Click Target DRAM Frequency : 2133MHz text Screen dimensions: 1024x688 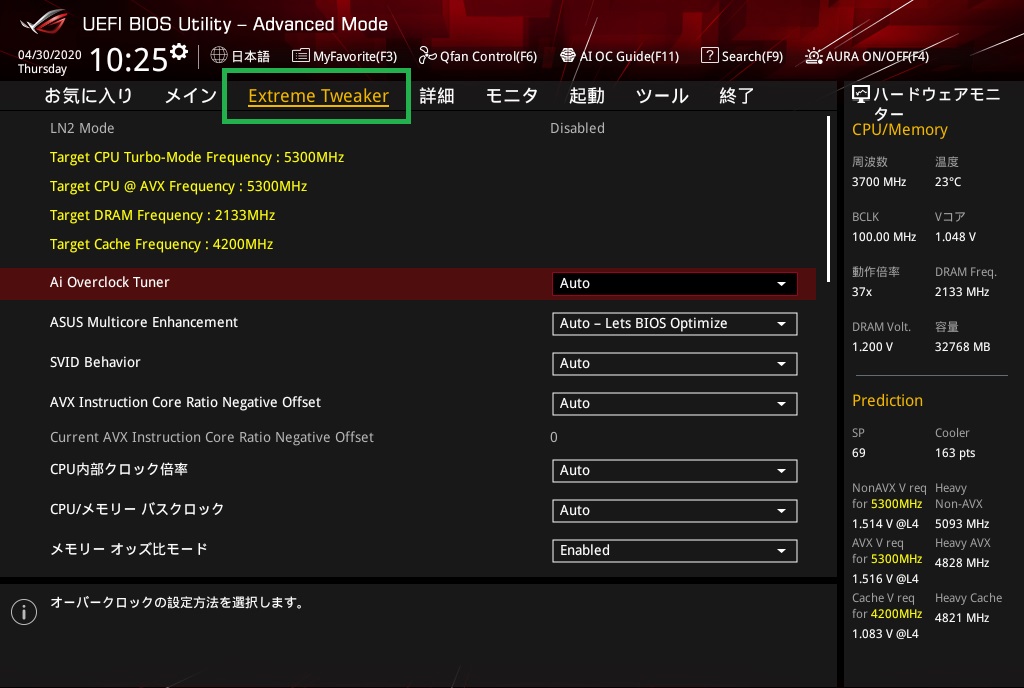(x=162, y=215)
